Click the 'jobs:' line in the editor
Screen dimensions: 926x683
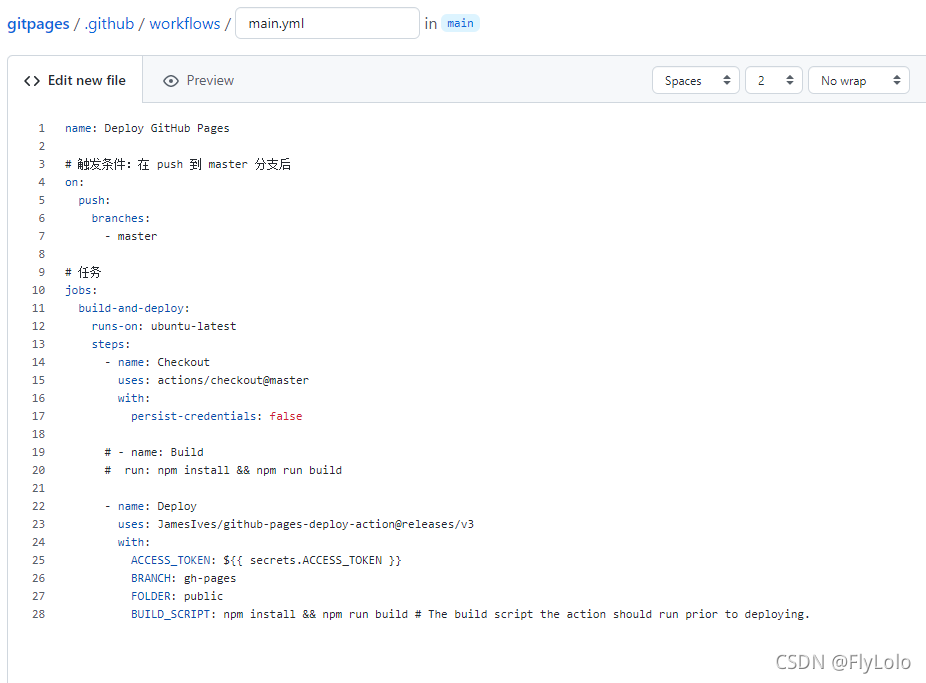tap(81, 290)
